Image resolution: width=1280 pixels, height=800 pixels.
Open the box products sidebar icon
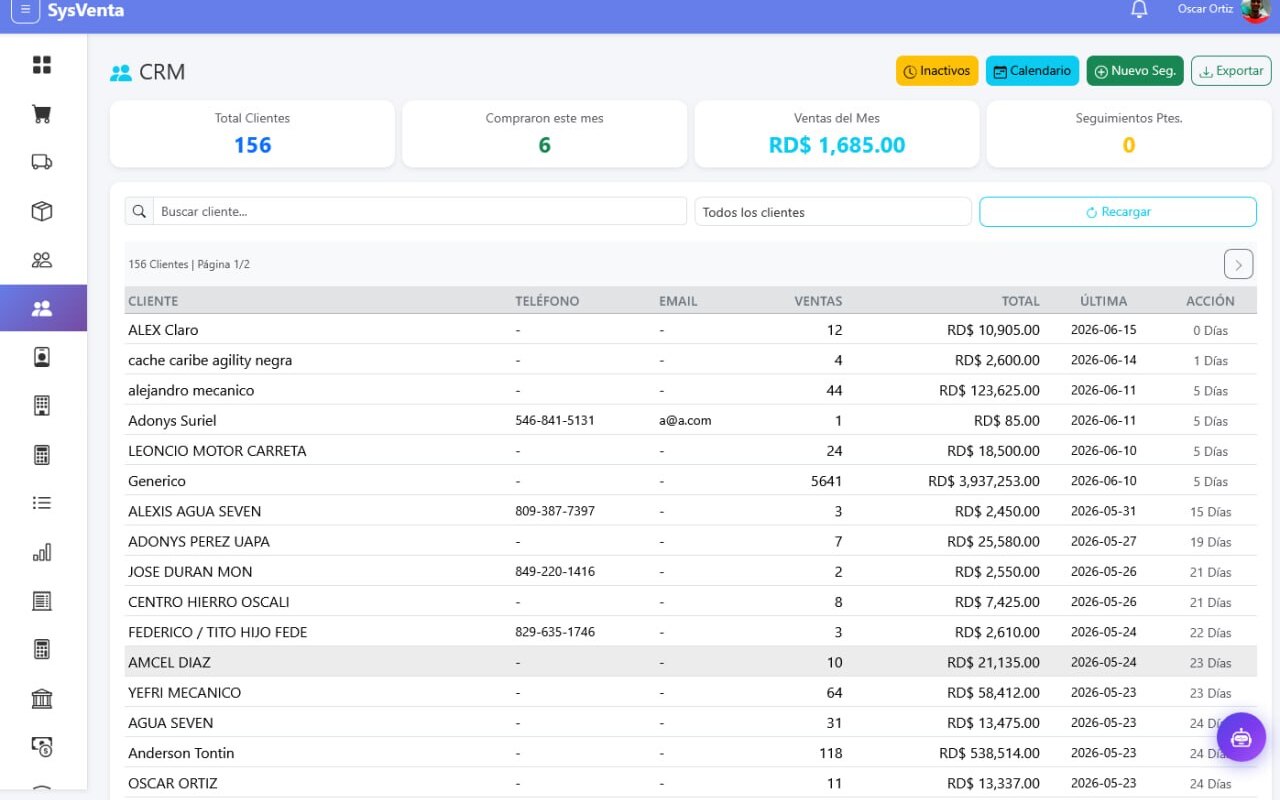click(x=42, y=211)
